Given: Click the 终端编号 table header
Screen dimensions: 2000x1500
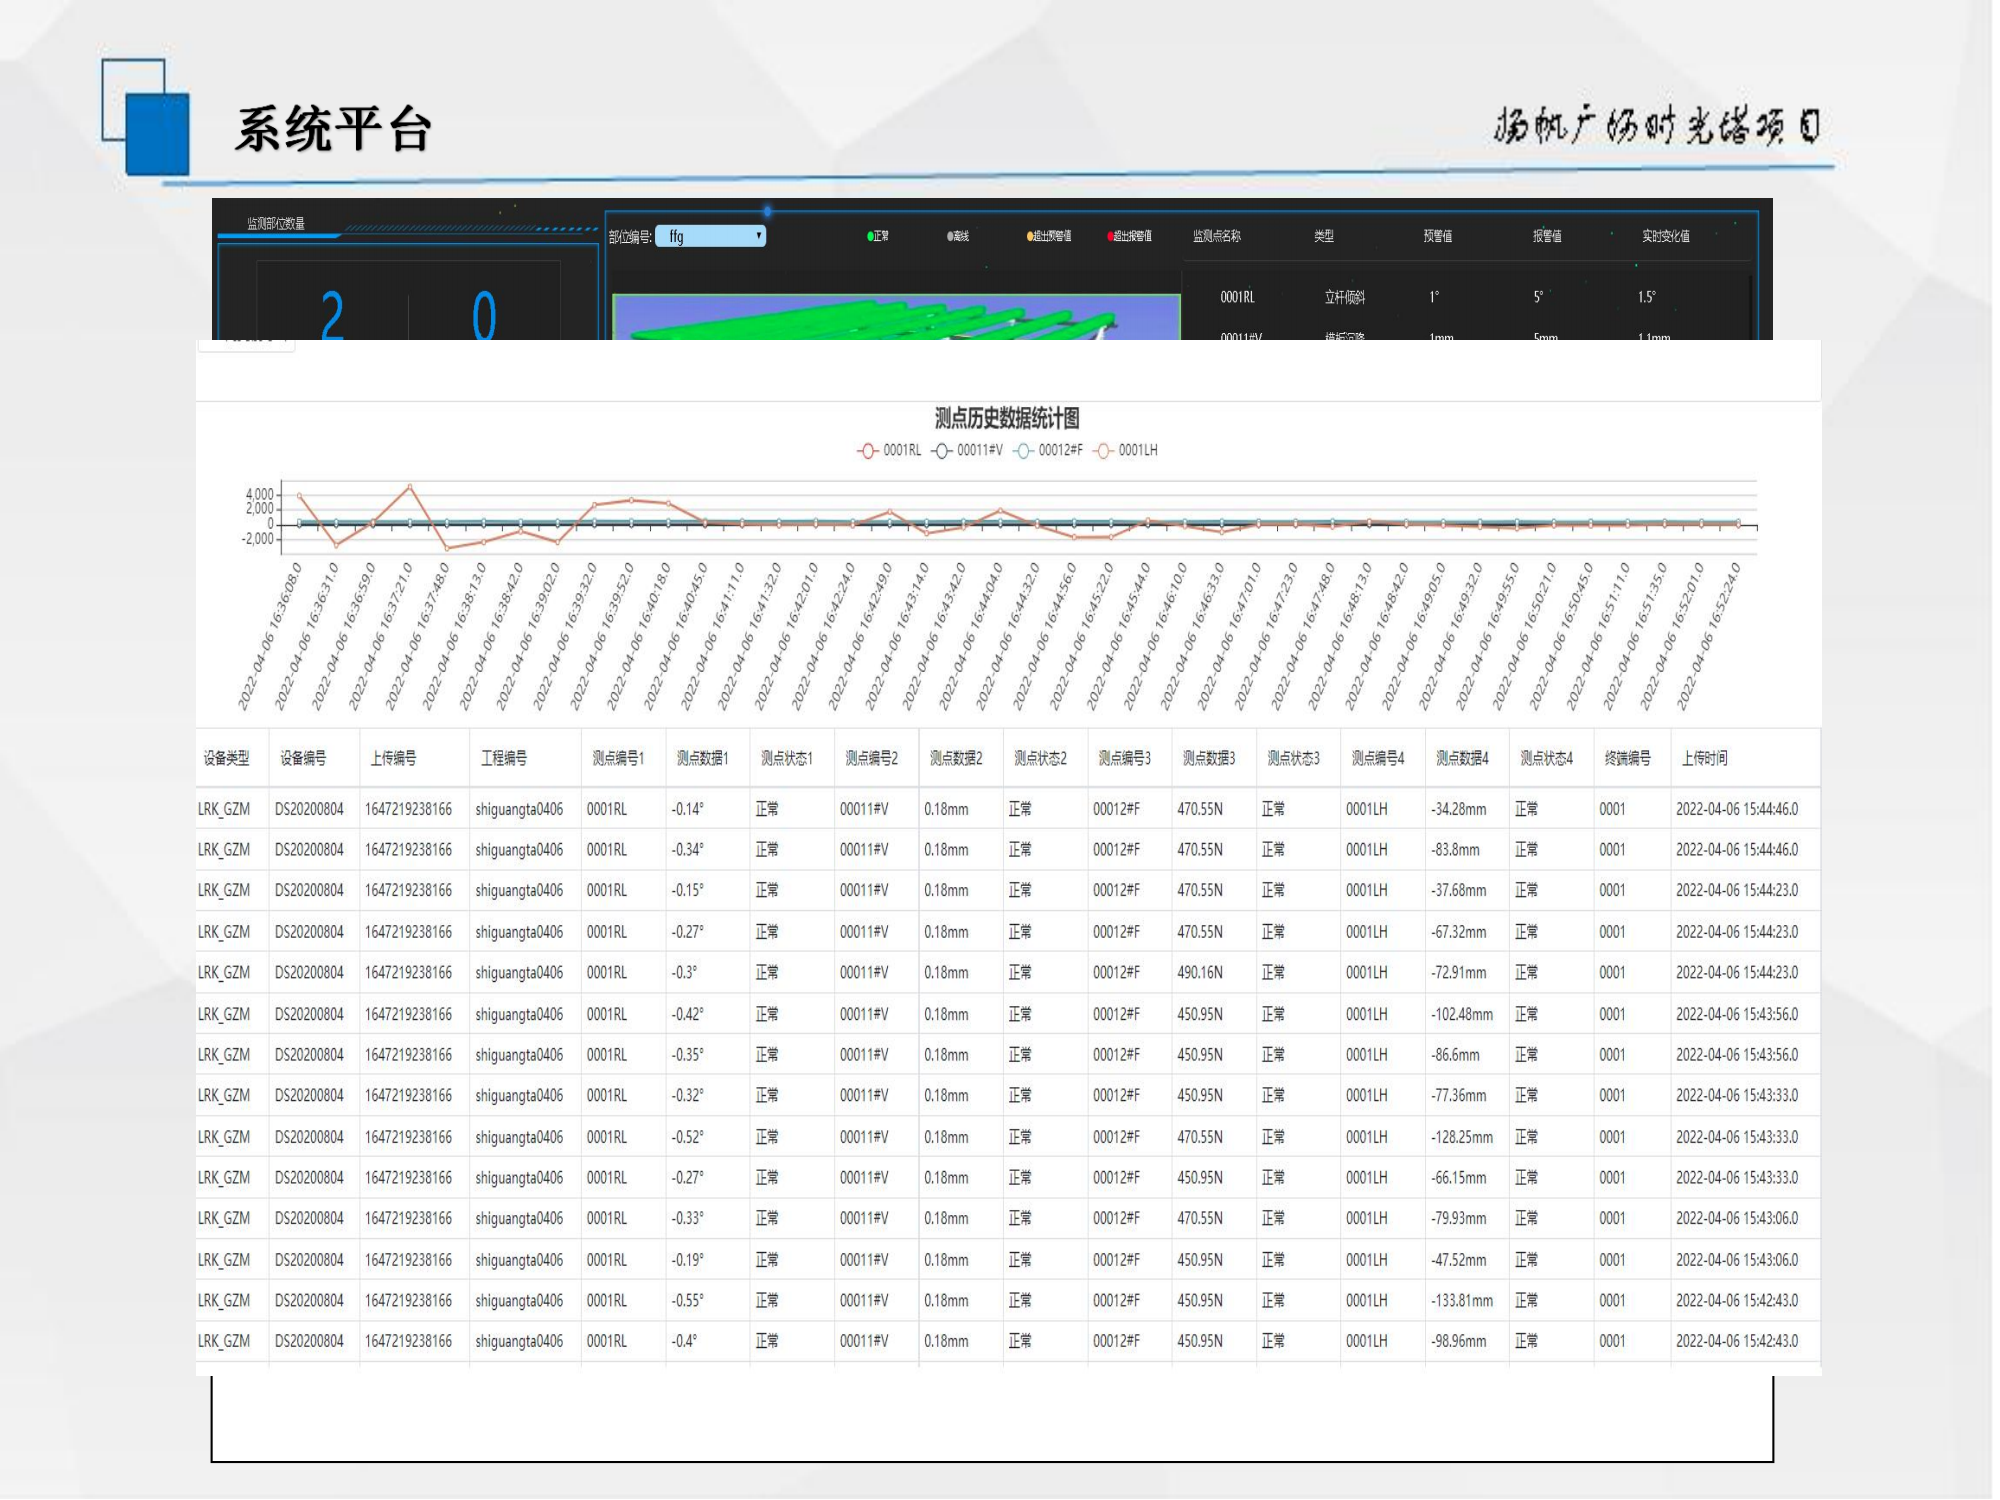Looking at the screenshot, I should click(x=1627, y=758).
